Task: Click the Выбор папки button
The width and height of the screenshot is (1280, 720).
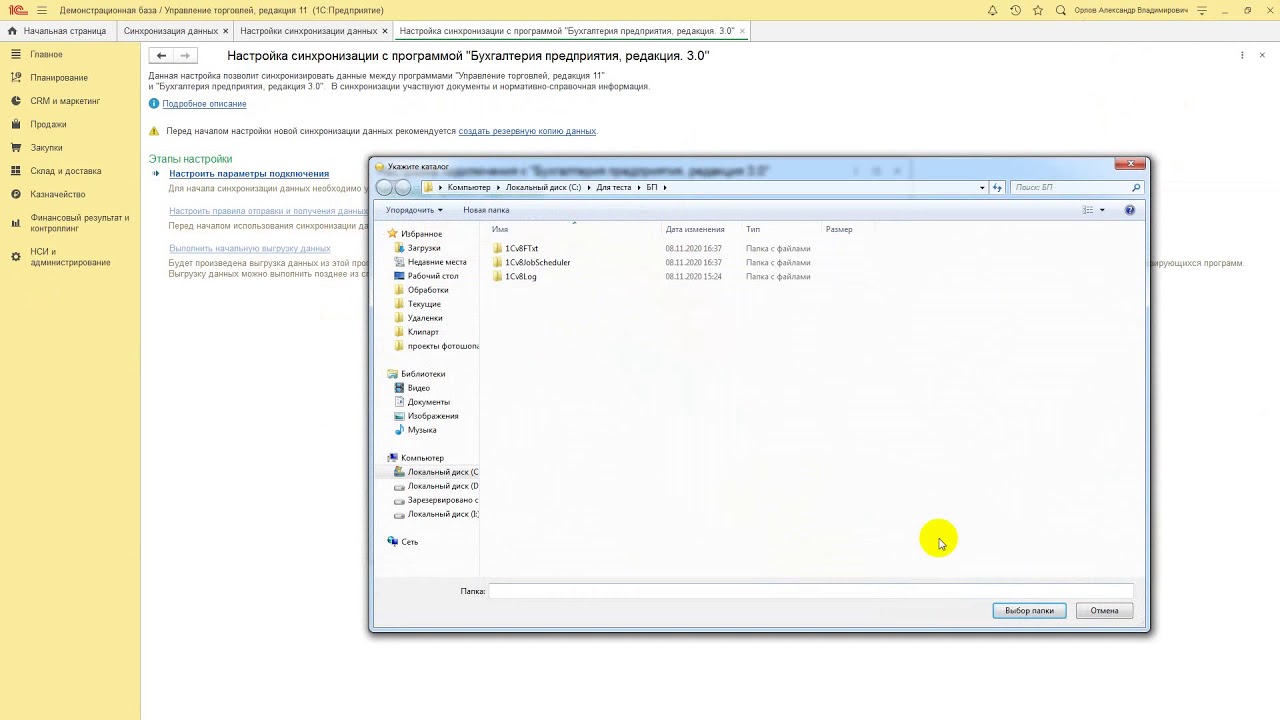Action: tap(1029, 610)
